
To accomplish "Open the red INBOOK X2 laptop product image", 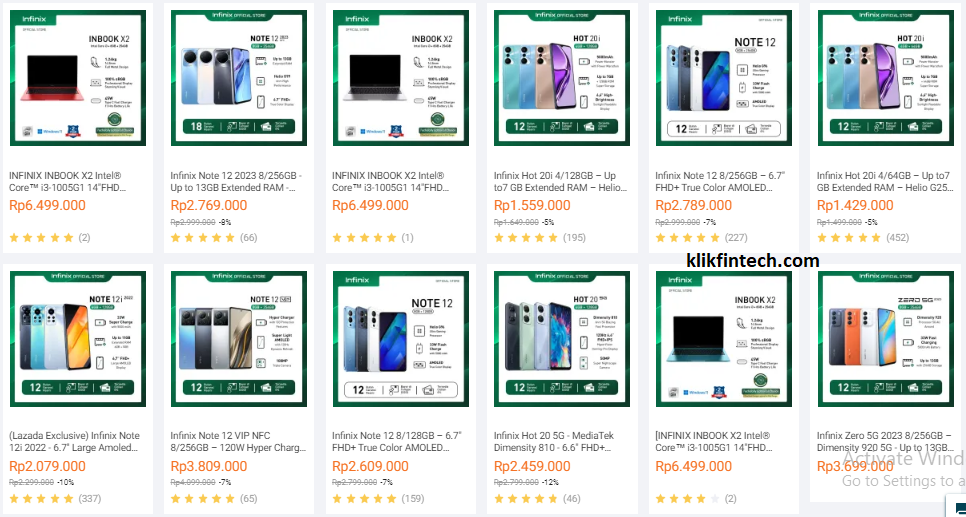I will click(x=78, y=78).
